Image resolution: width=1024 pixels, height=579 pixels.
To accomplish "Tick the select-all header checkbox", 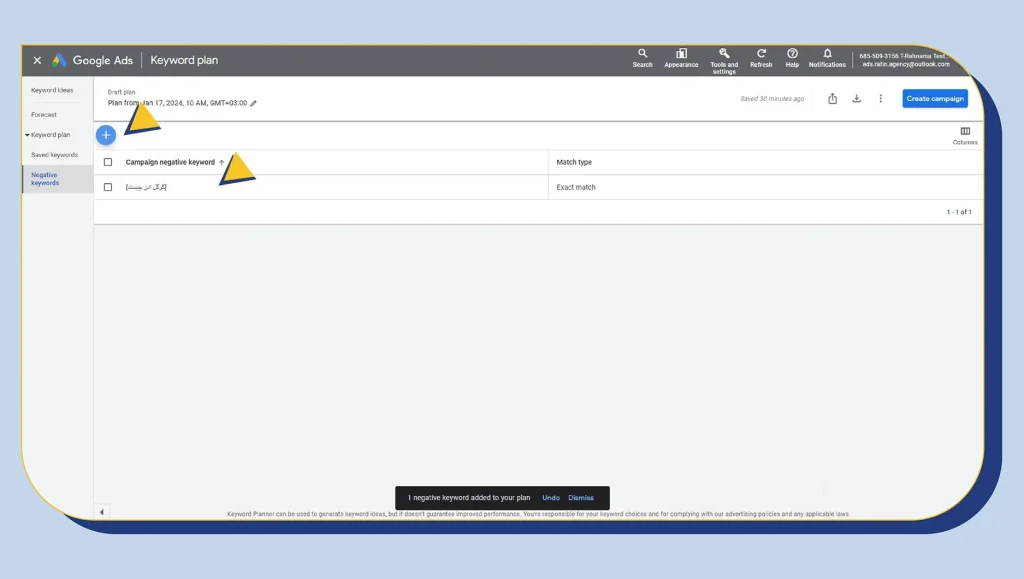I will click(x=108, y=162).
